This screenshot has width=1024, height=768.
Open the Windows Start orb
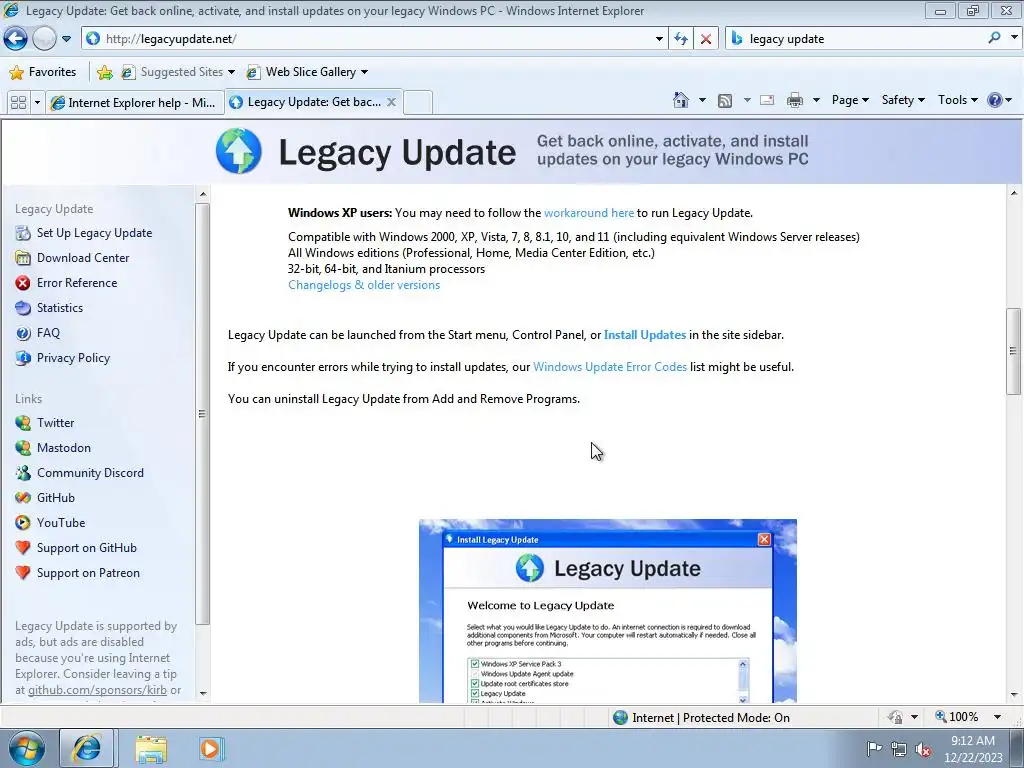tap(27, 748)
